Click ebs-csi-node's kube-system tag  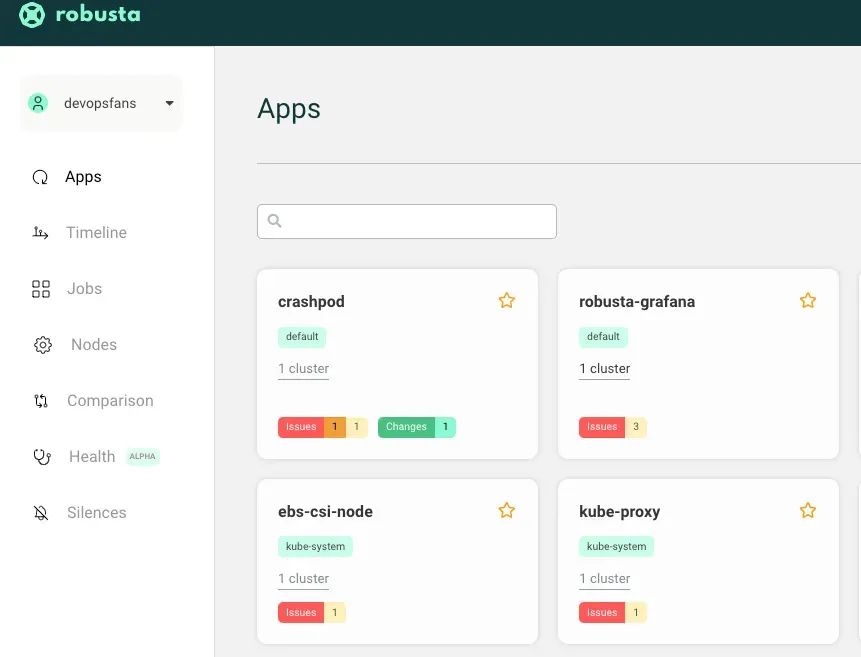[315, 547]
